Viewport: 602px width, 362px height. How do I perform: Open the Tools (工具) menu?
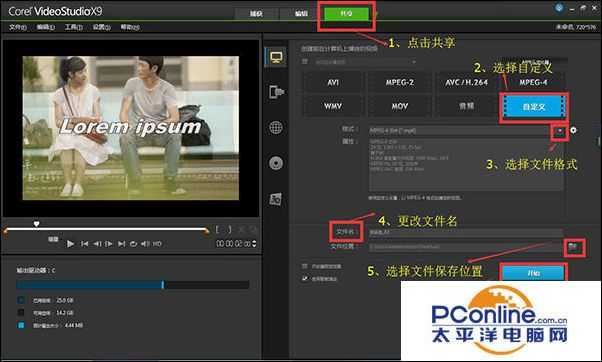73,27
